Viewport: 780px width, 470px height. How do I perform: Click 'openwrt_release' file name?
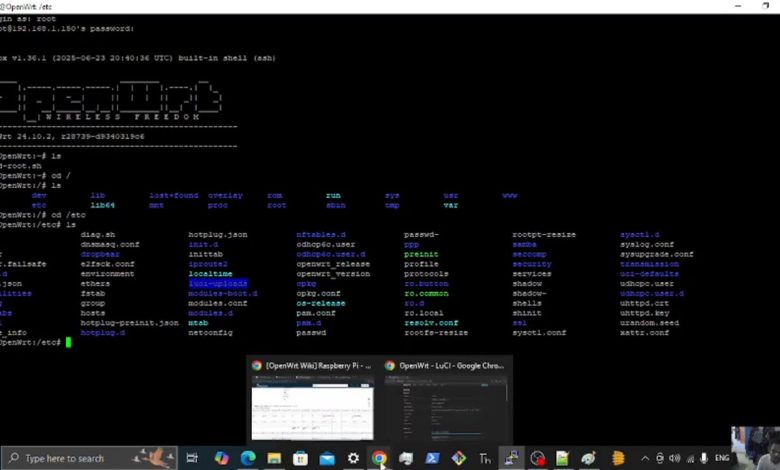[333, 264]
